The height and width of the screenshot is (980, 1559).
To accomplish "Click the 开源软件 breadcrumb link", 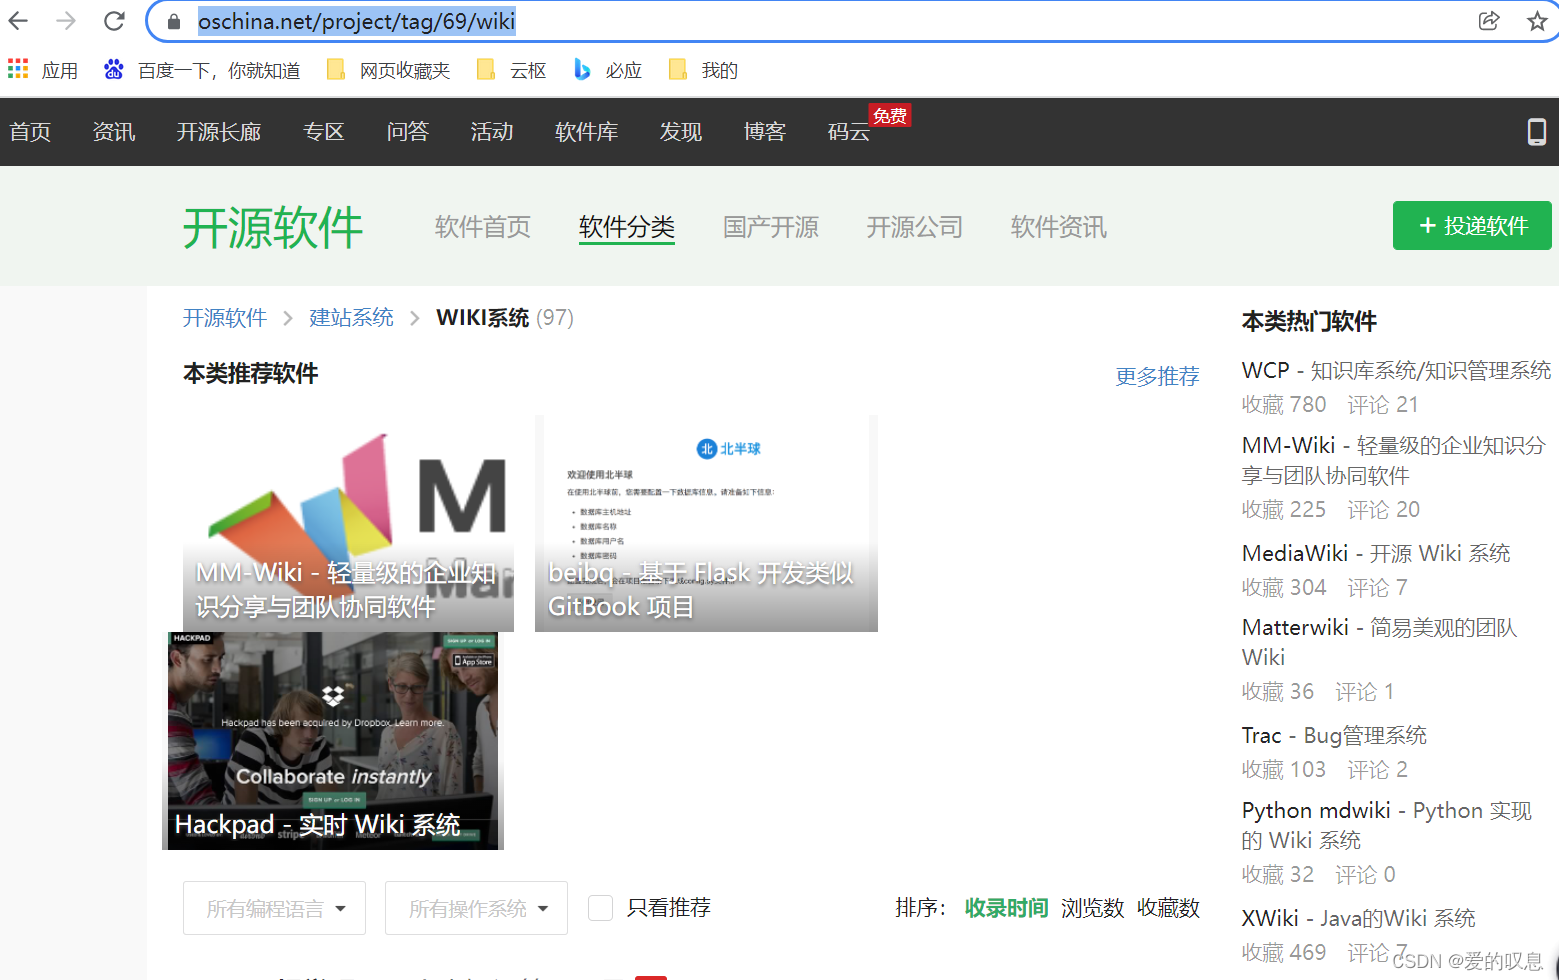I will coord(225,318).
